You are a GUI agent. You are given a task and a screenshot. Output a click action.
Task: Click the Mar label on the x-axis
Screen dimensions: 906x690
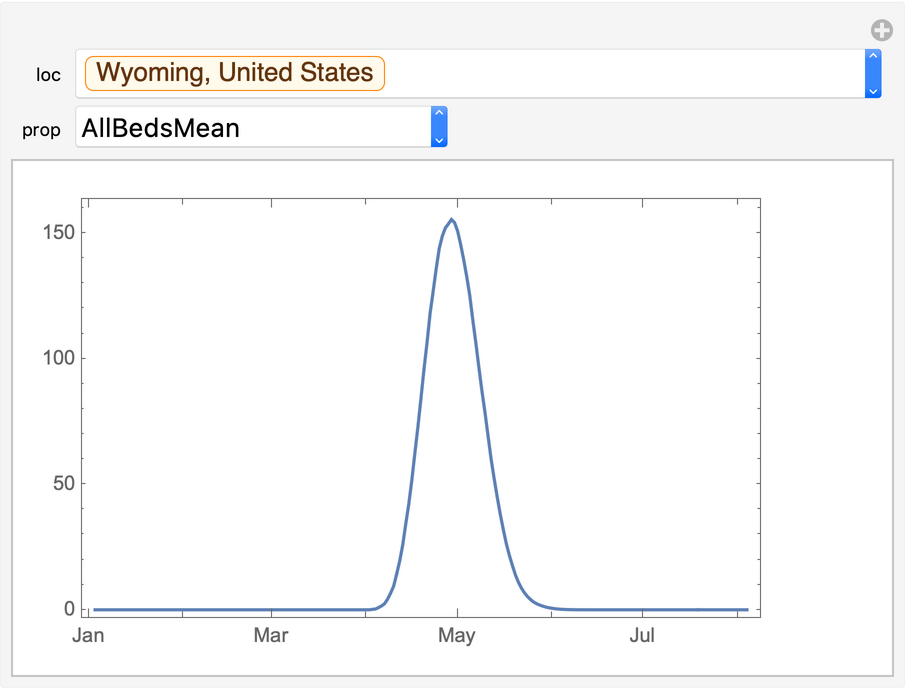click(271, 636)
